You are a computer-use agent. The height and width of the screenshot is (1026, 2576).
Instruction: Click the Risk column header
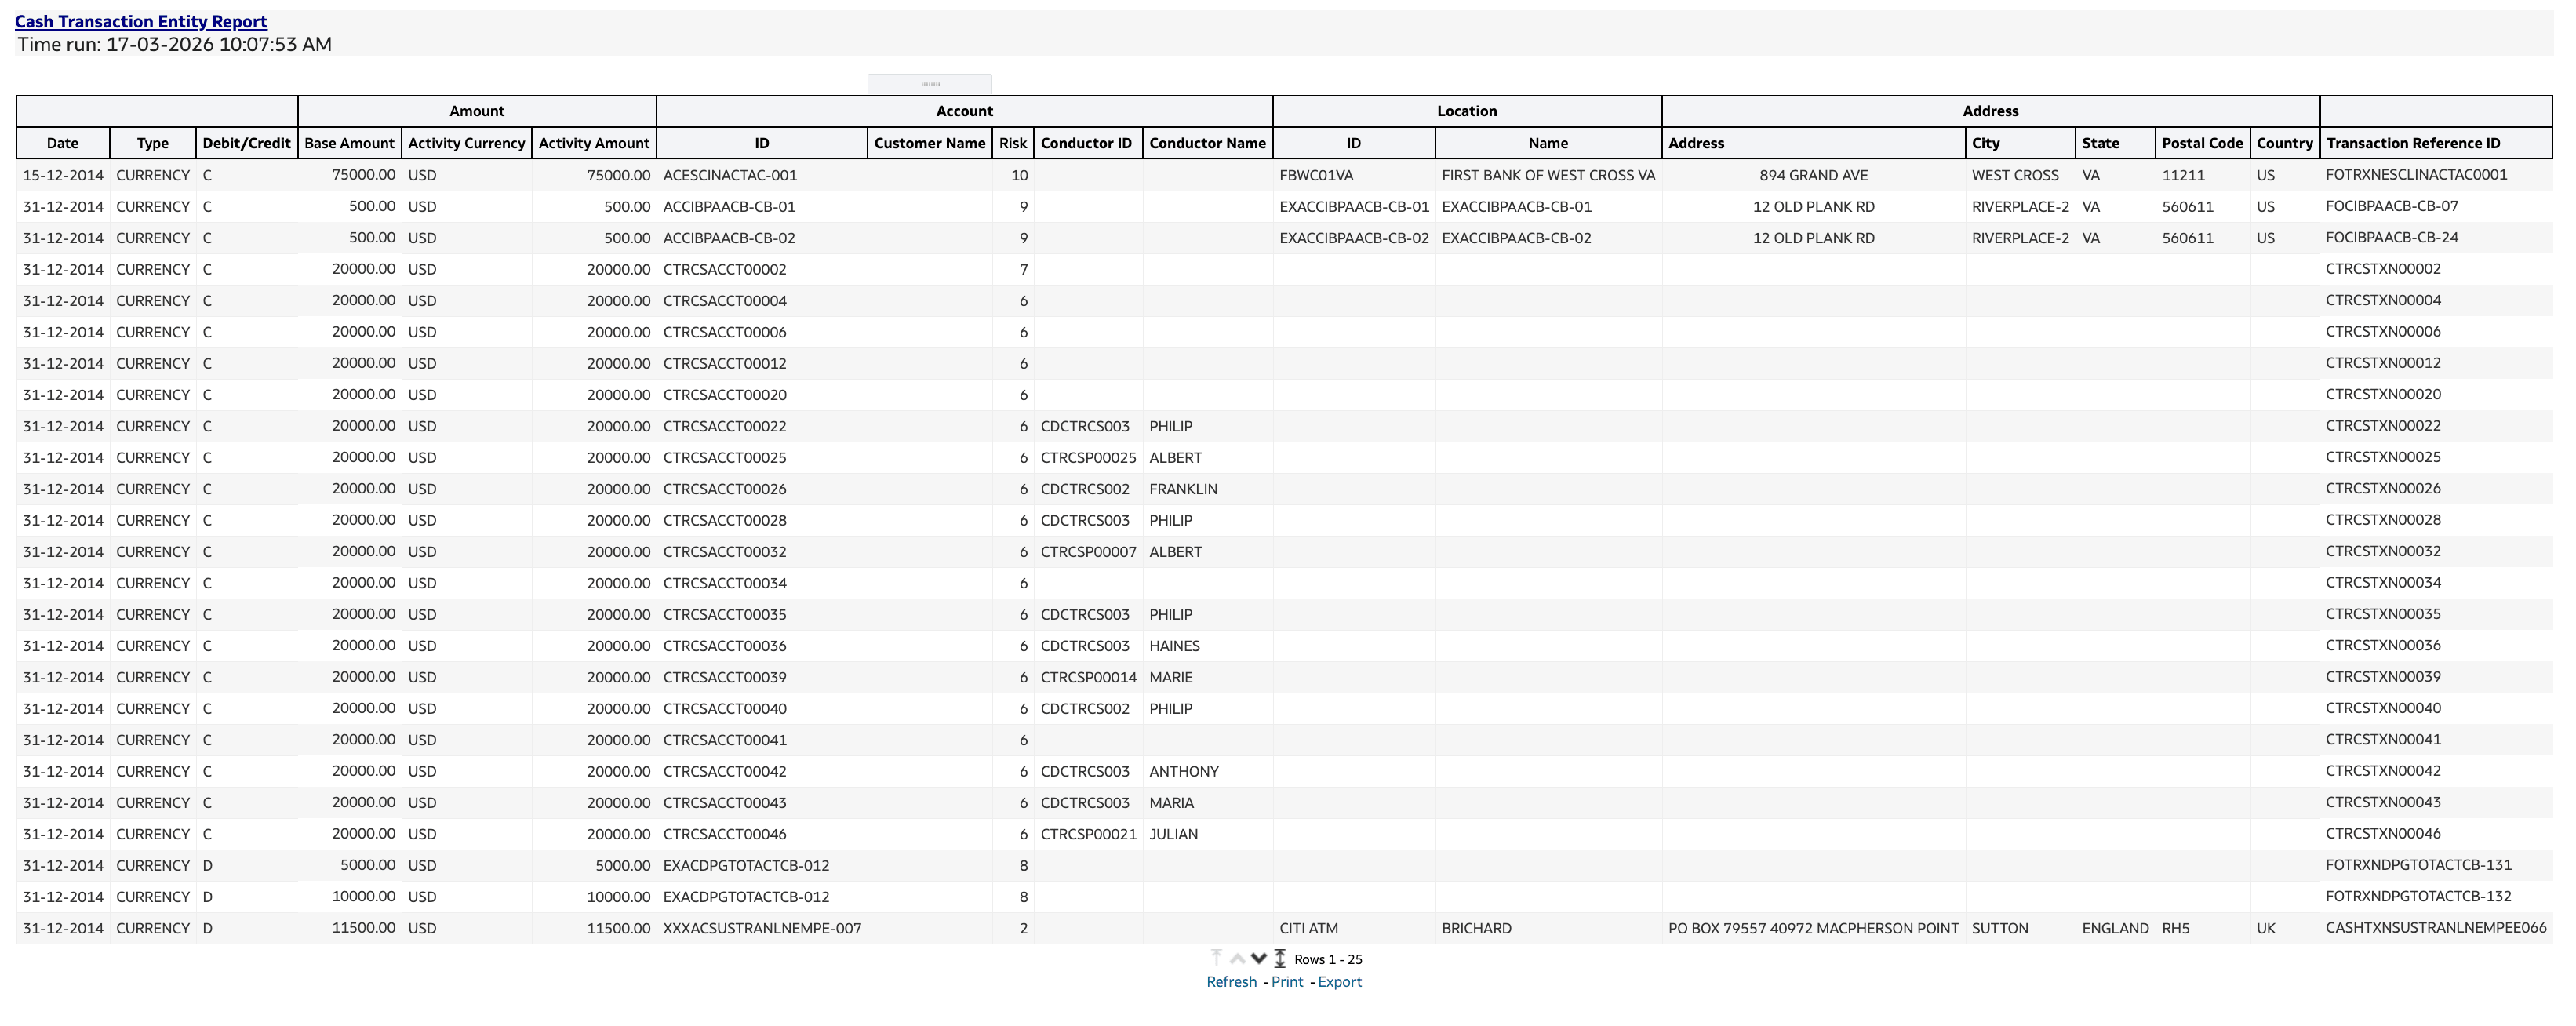pyautogui.click(x=1013, y=143)
